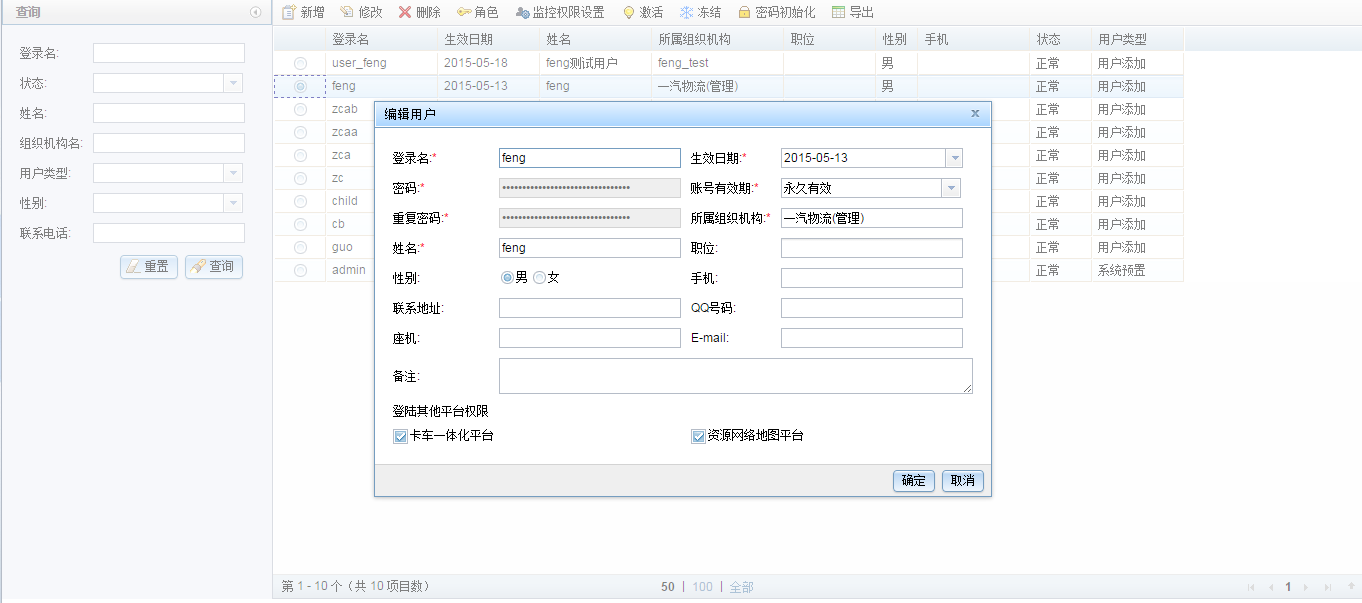
Task: Show 全部 items in the pager
Action: (x=741, y=587)
